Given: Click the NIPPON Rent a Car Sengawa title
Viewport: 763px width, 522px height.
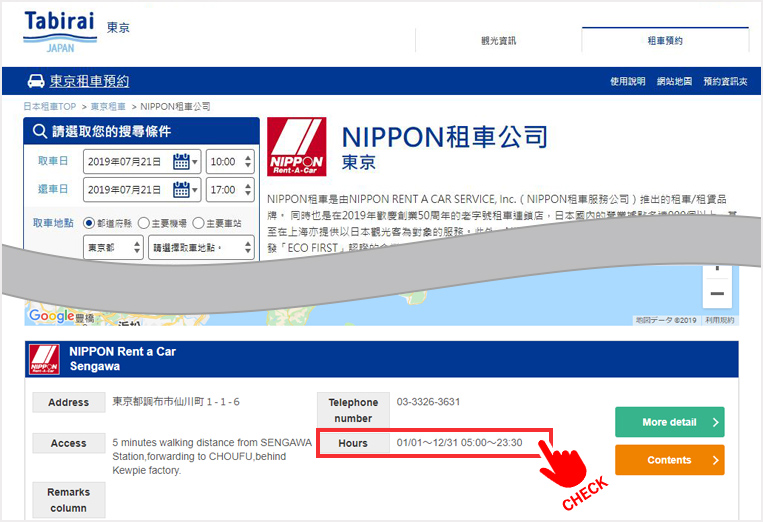Looking at the screenshot, I should click(x=123, y=359).
